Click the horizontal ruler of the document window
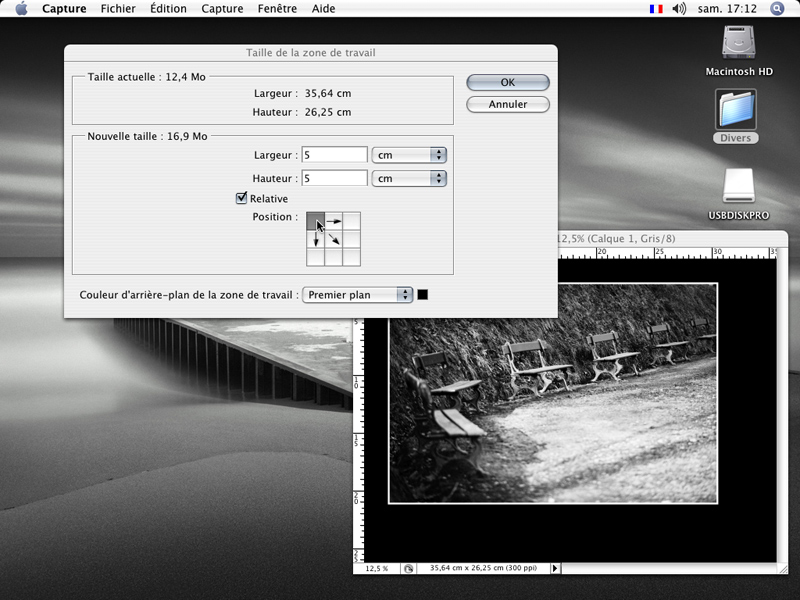Viewport: 800px width, 600px height. point(667,253)
